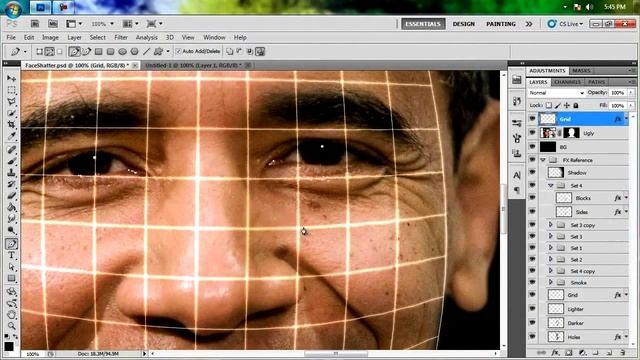Hide the FX Reference group
The image size is (640, 360).
pyautogui.click(x=532, y=160)
